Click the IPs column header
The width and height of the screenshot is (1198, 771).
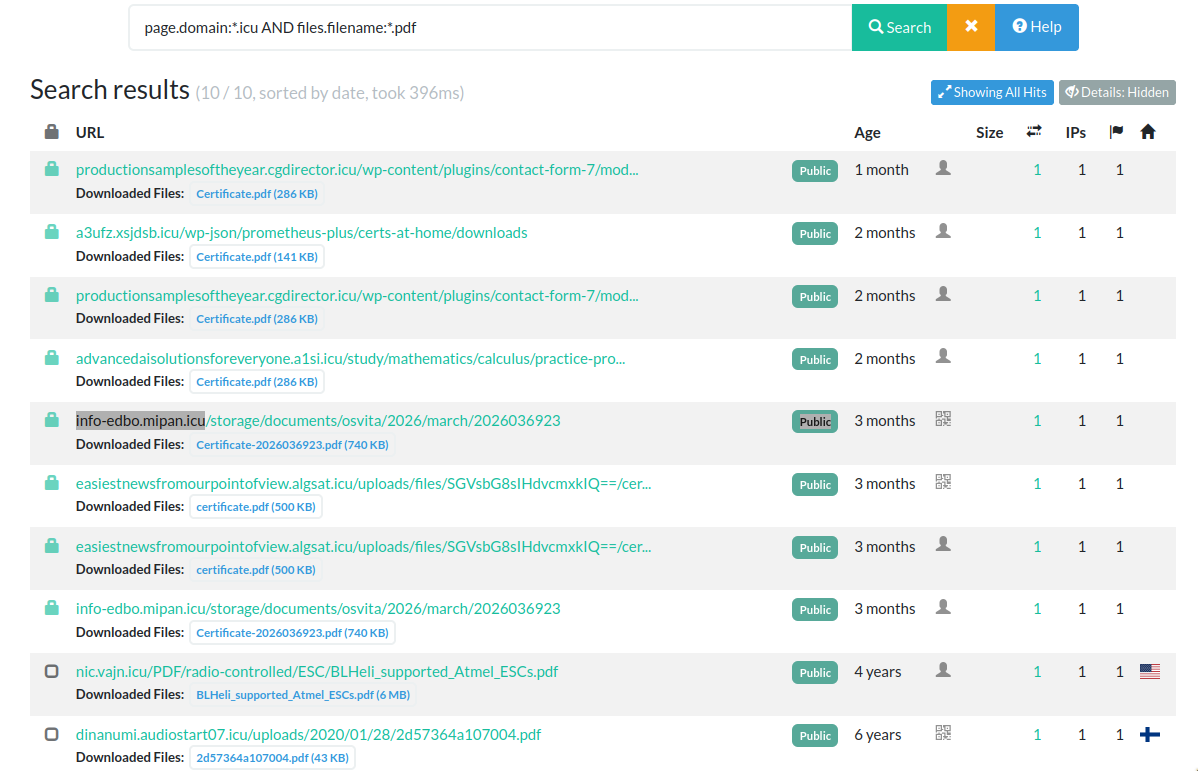click(x=1076, y=132)
